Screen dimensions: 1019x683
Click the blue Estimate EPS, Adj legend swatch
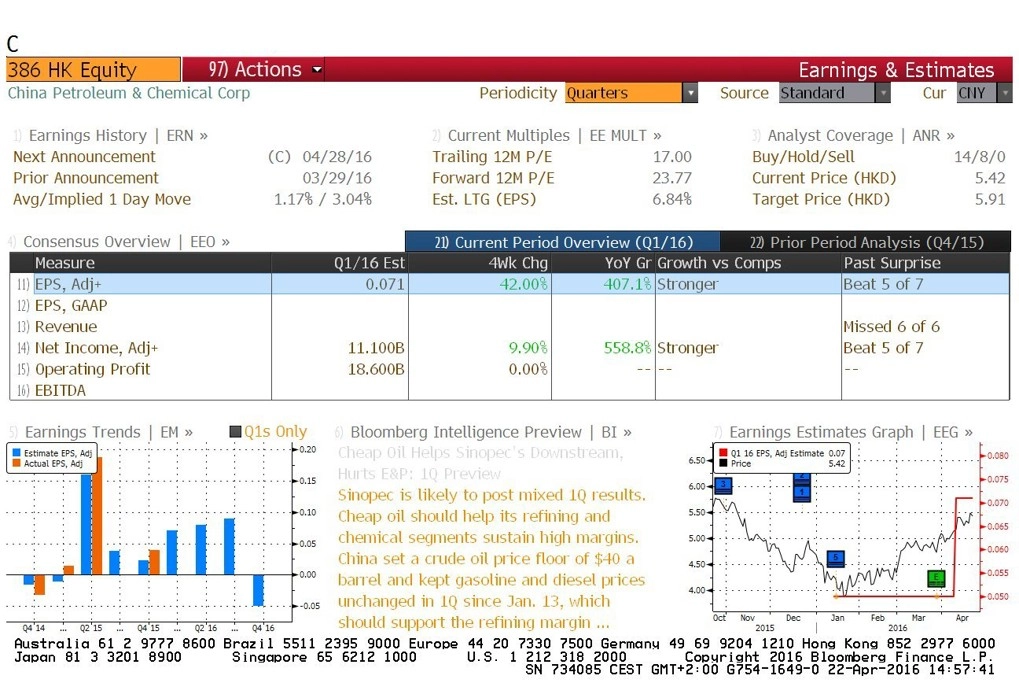[x=16, y=453]
